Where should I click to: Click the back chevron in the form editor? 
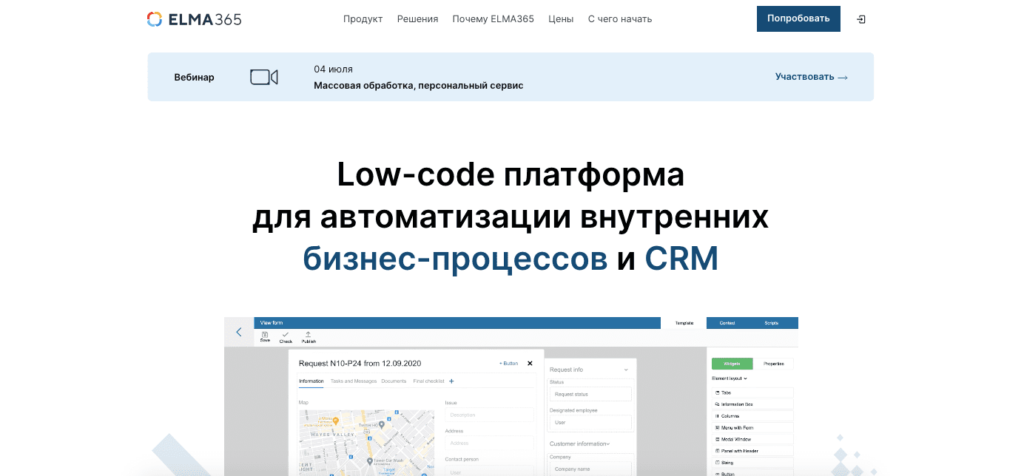(x=238, y=332)
